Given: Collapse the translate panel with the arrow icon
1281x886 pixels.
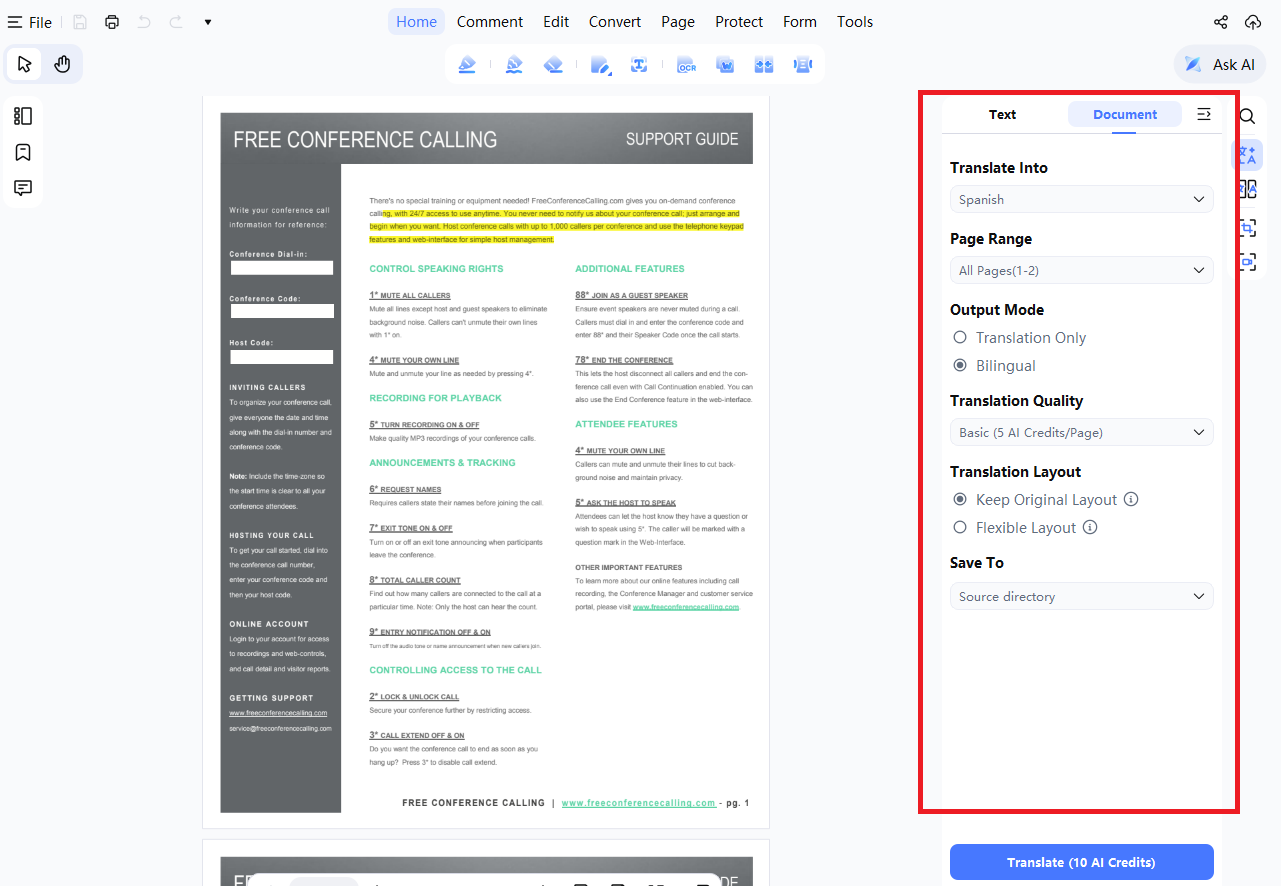Looking at the screenshot, I should click(x=1204, y=114).
